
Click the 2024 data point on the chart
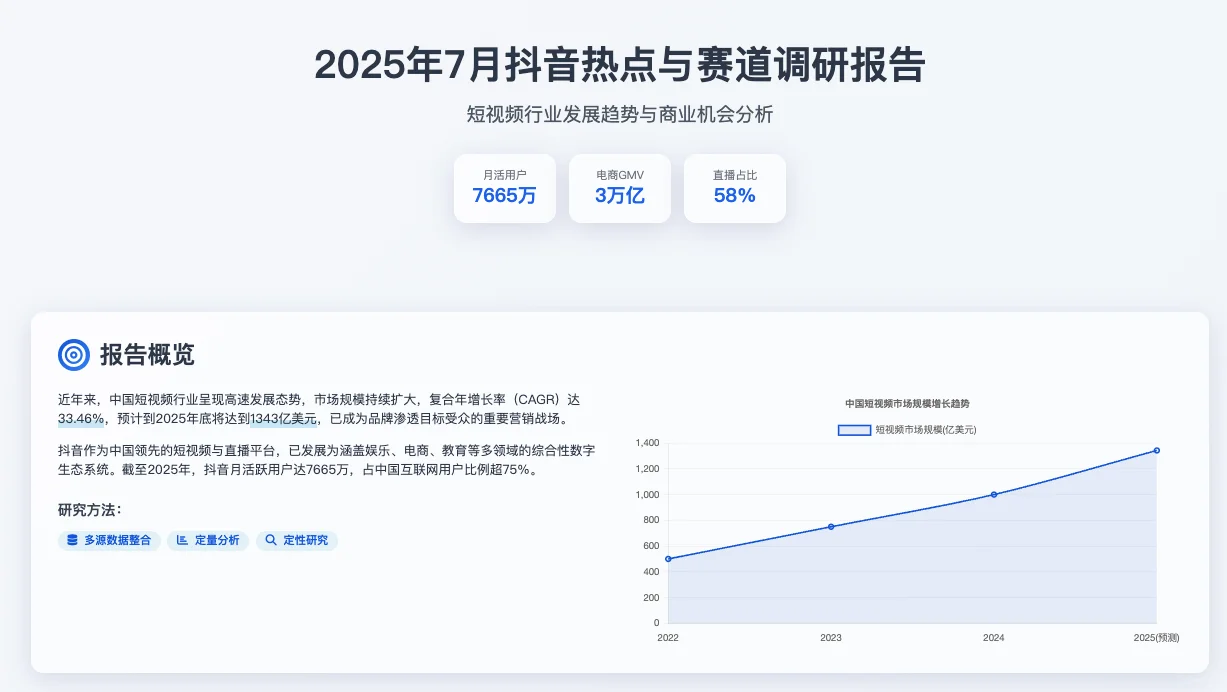point(993,493)
